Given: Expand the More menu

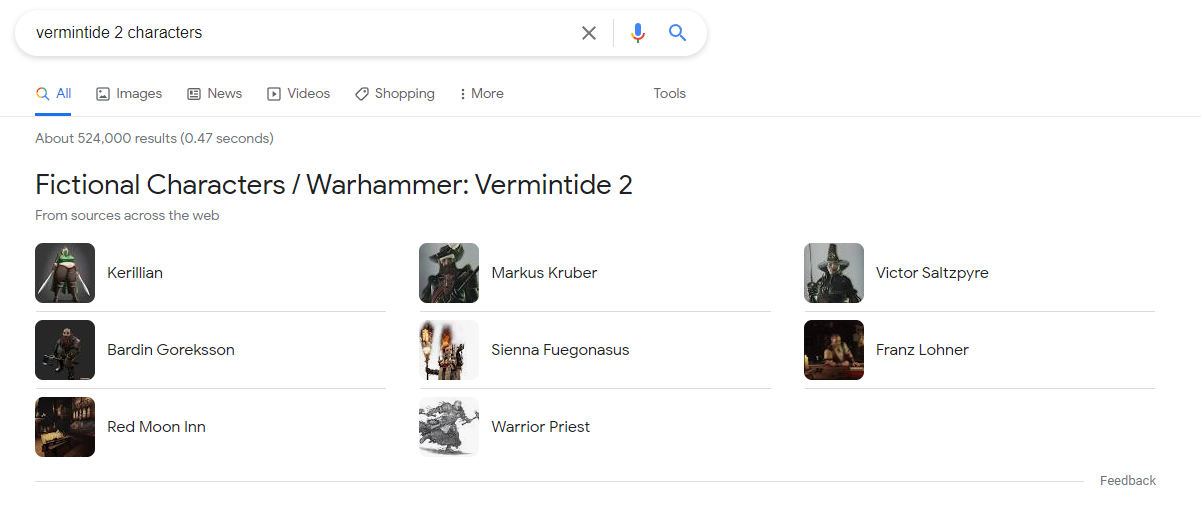Looking at the screenshot, I should click(x=481, y=94).
